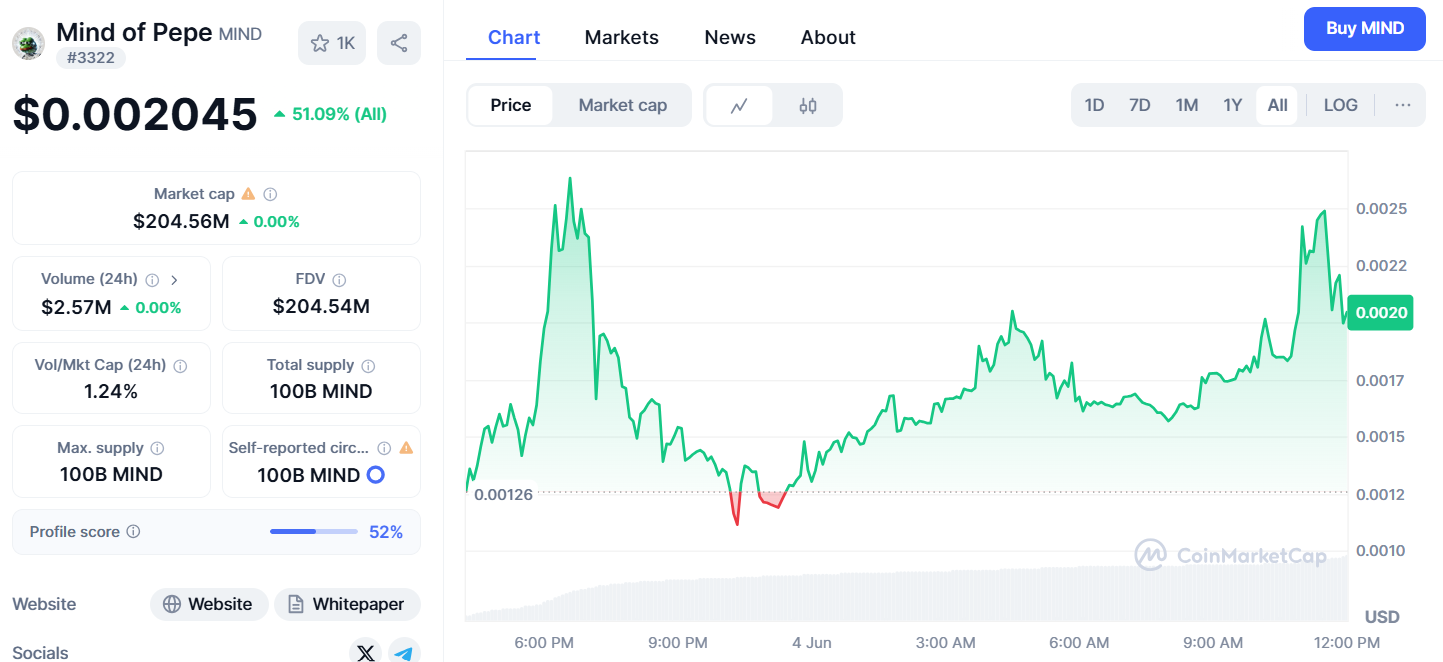Image resolution: width=1443 pixels, height=662 pixels.
Task: Click the Total supply info icon
Action: (x=368, y=366)
